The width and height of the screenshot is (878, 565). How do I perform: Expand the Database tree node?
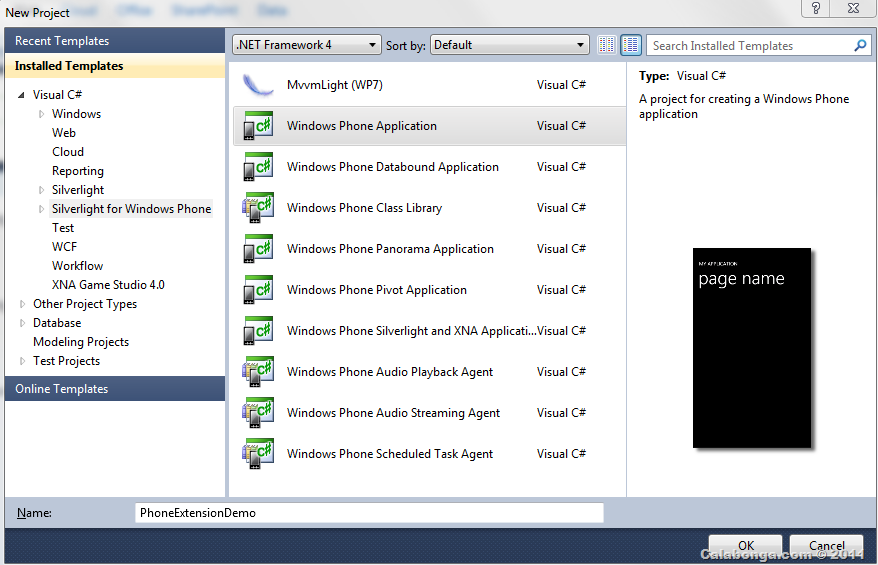tap(22, 323)
